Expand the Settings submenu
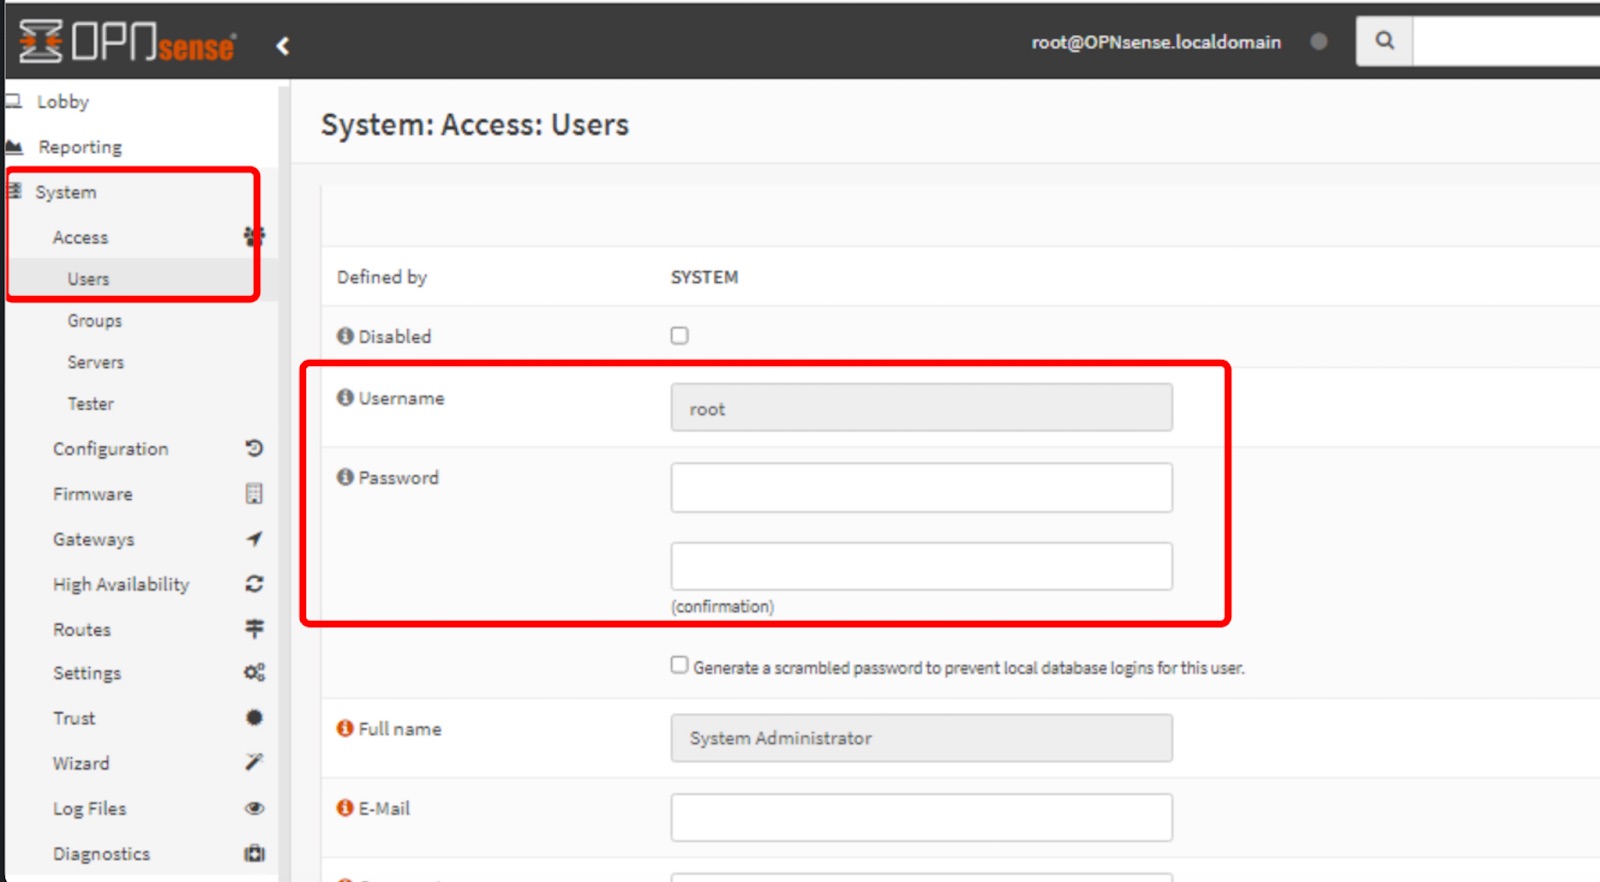Image resolution: width=1600 pixels, height=882 pixels. (87, 674)
